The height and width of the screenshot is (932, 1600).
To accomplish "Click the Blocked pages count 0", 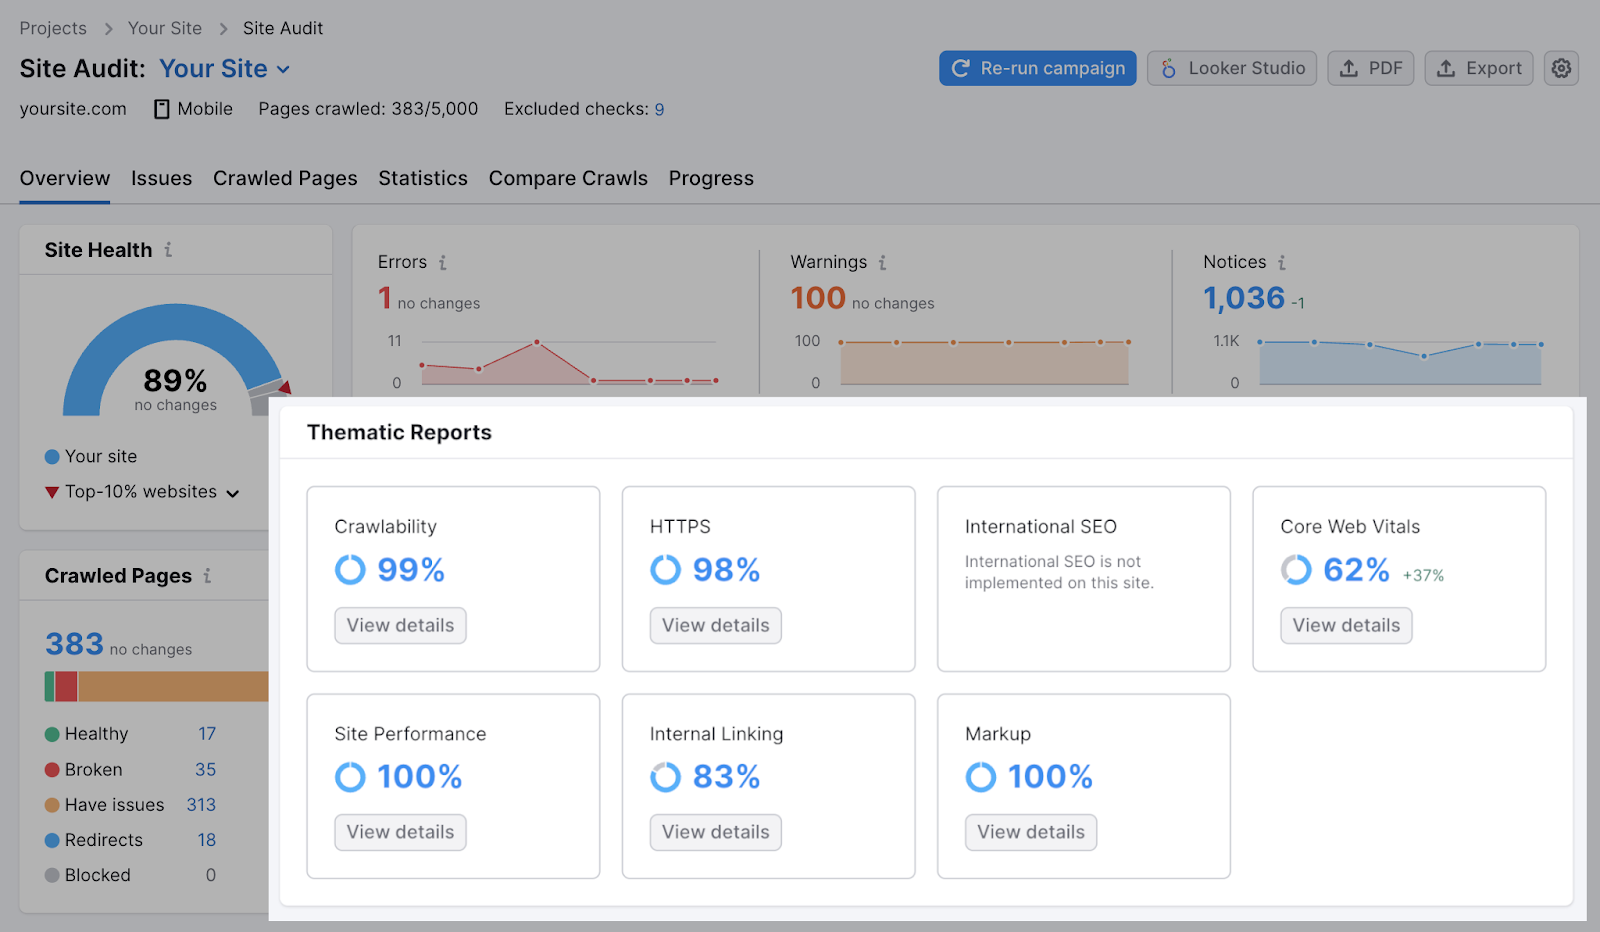I will [x=211, y=875].
